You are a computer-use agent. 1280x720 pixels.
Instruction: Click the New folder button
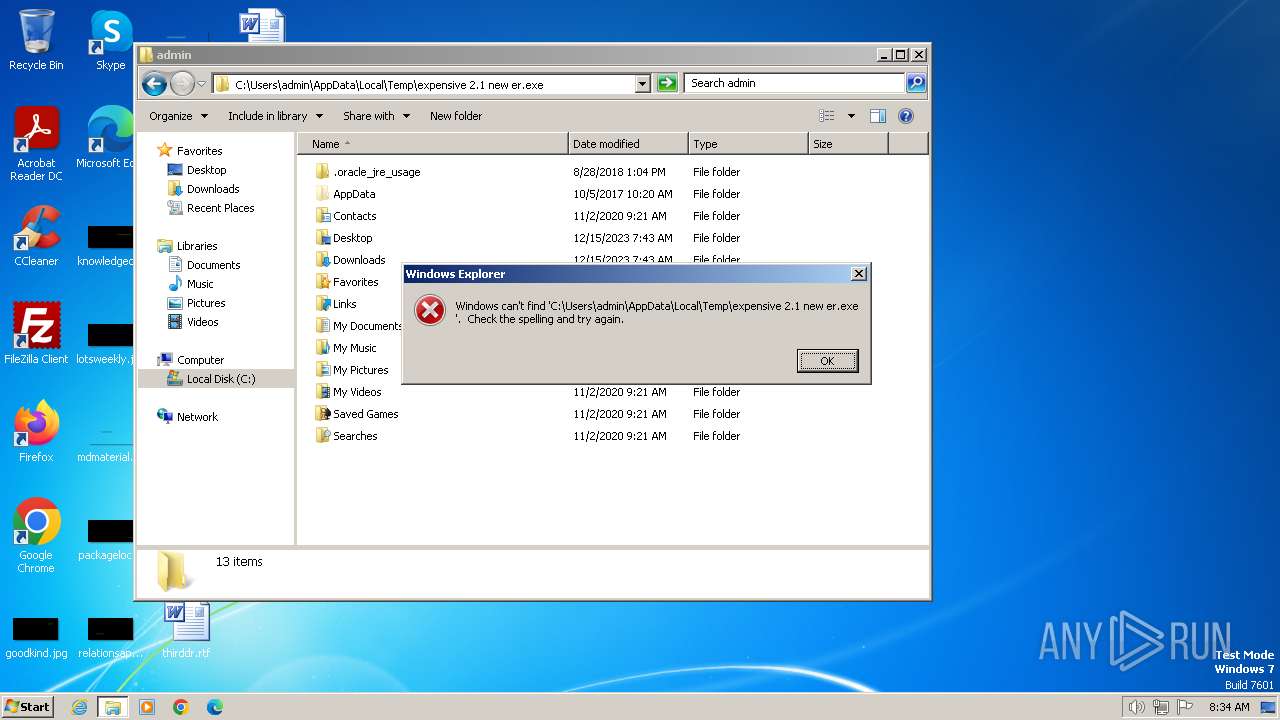pos(456,116)
